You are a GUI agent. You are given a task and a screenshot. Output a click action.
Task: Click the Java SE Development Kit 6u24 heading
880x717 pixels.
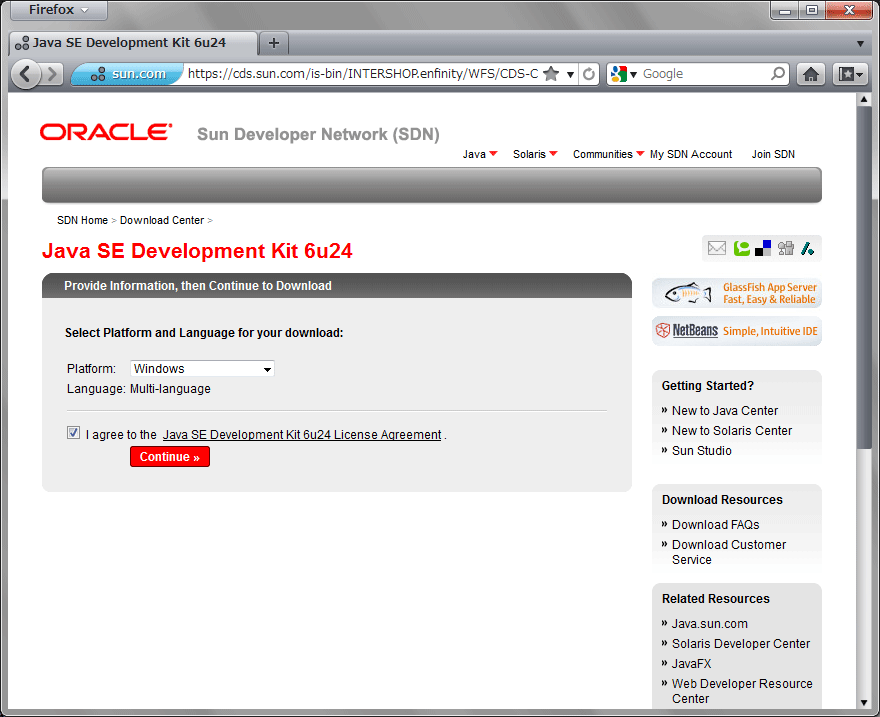(x=197, y=251)
